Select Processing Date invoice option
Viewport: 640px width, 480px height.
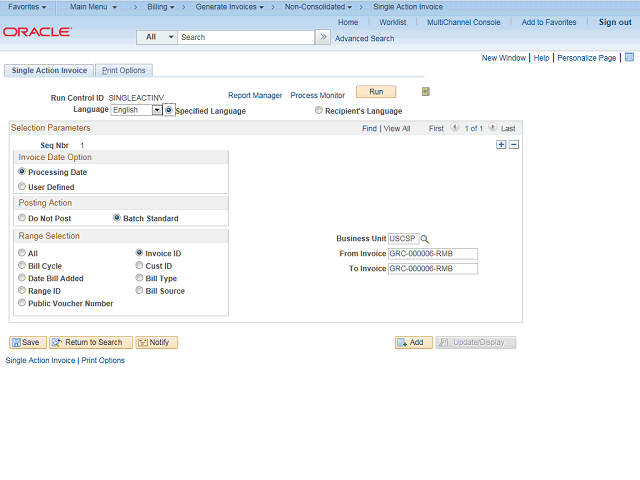pyautogui.click(x=22, y=172)
